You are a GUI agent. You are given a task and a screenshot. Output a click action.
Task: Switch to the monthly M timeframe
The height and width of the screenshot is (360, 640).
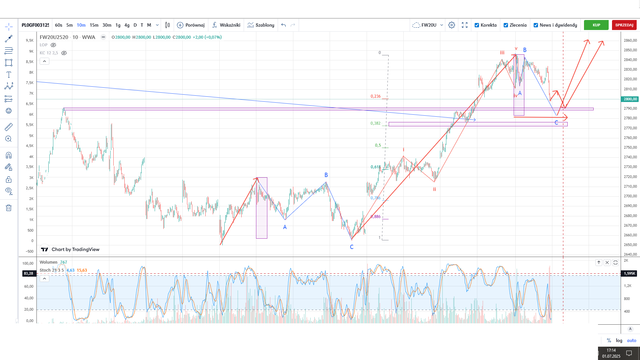[x=149, y=25]
